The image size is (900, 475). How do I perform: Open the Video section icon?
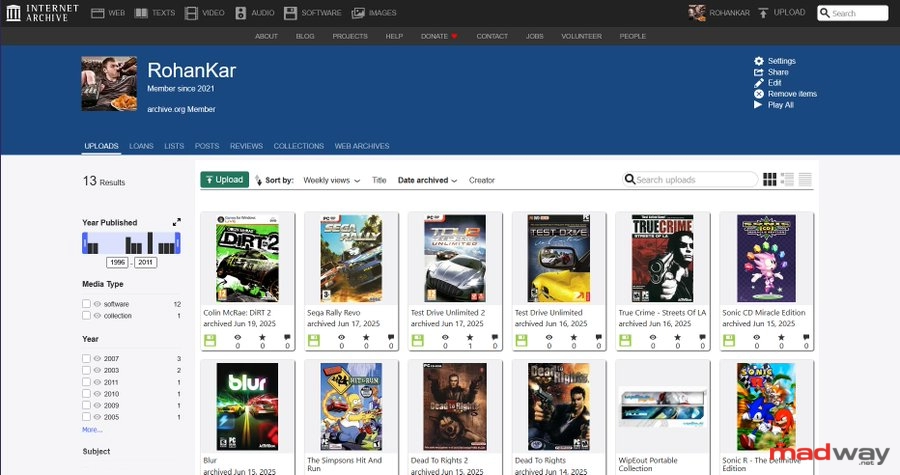tap(191, 13)
